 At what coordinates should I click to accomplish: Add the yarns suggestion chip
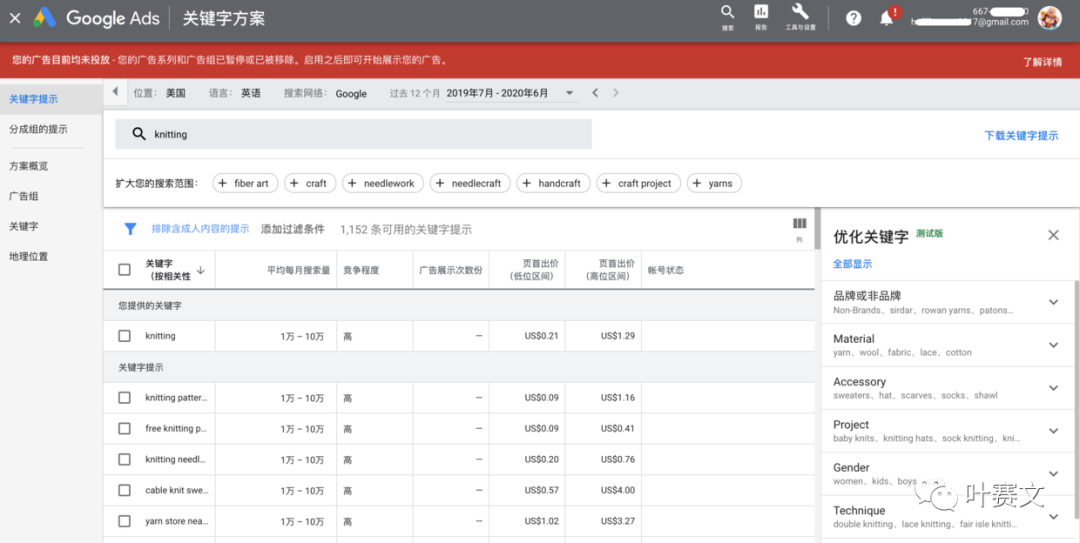[714, 183]
